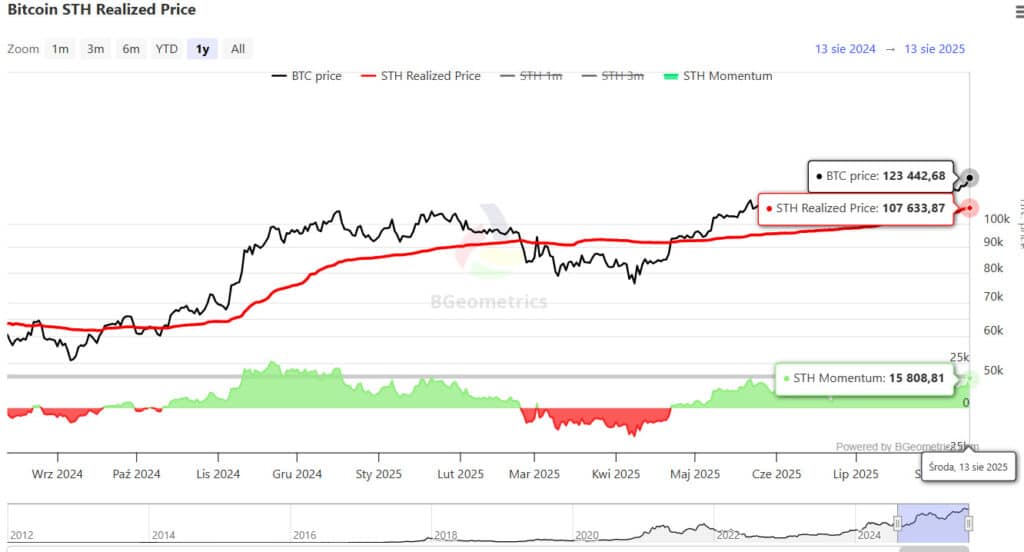Toggle BTC price series in legend
Viewport: 1024px width, 552px height.
[x=306, y=76]
